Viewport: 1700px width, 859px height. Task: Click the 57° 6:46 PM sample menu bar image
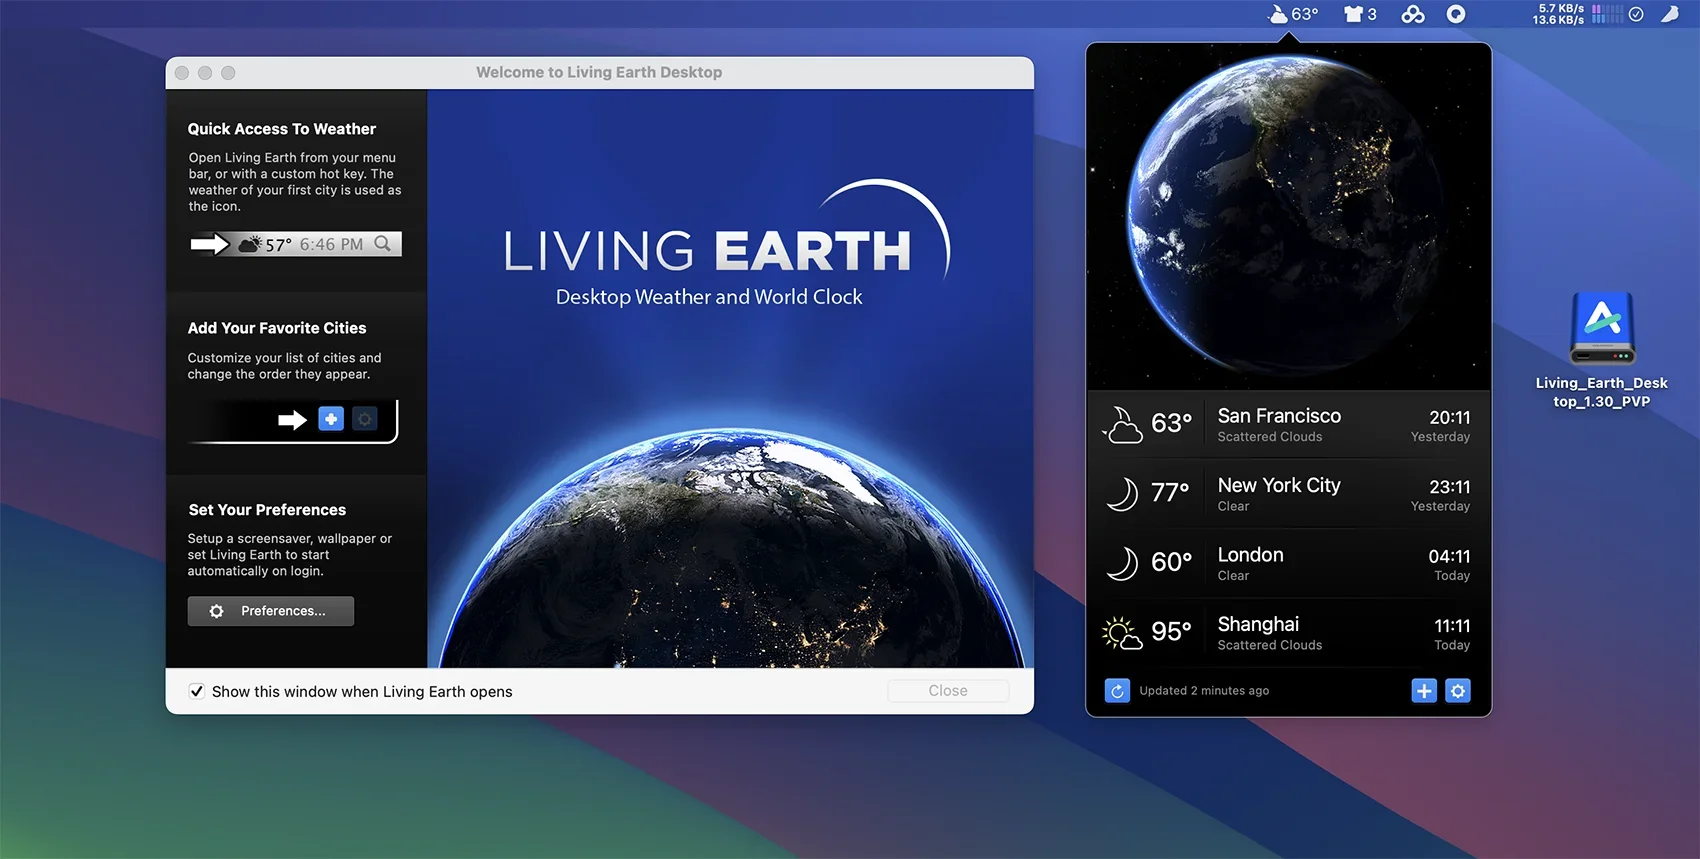(296, 244)
